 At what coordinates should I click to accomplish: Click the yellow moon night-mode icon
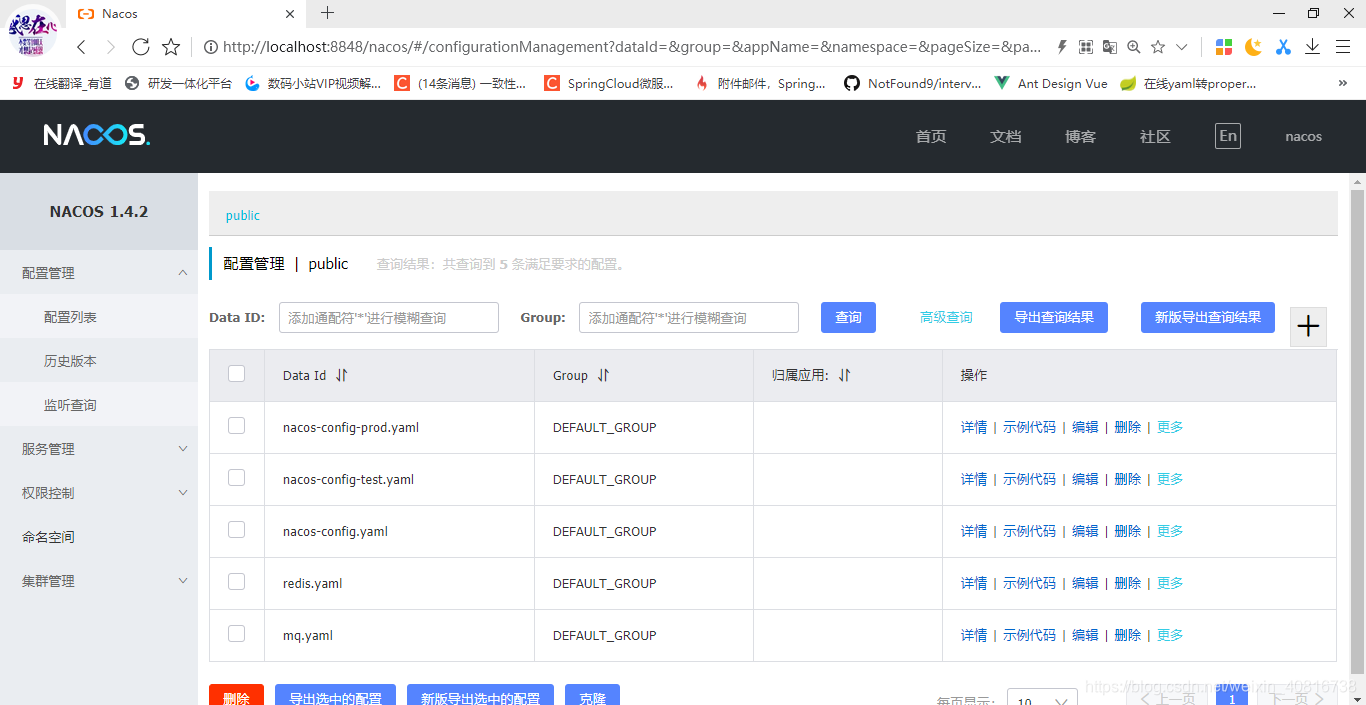tap(1253, 47)
